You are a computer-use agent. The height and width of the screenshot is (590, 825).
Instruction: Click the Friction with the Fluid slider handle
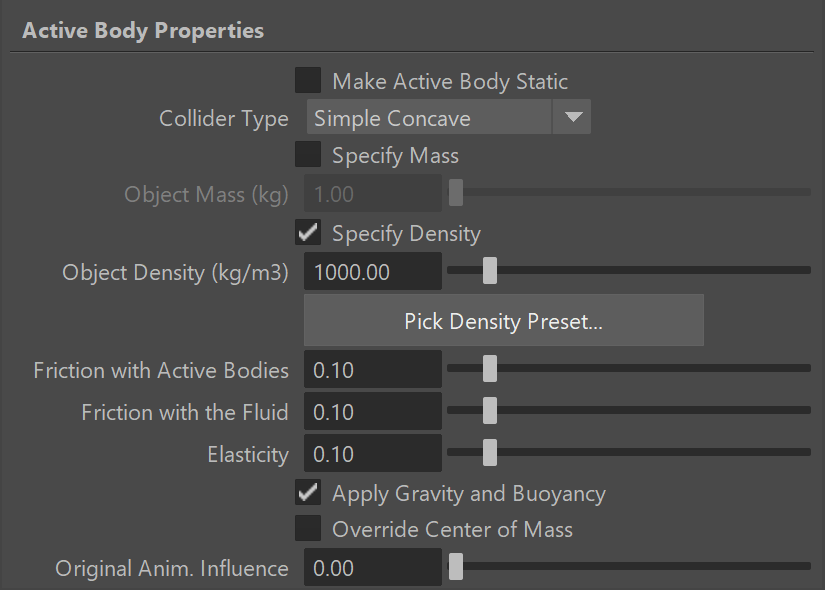(x=490, y=411)
